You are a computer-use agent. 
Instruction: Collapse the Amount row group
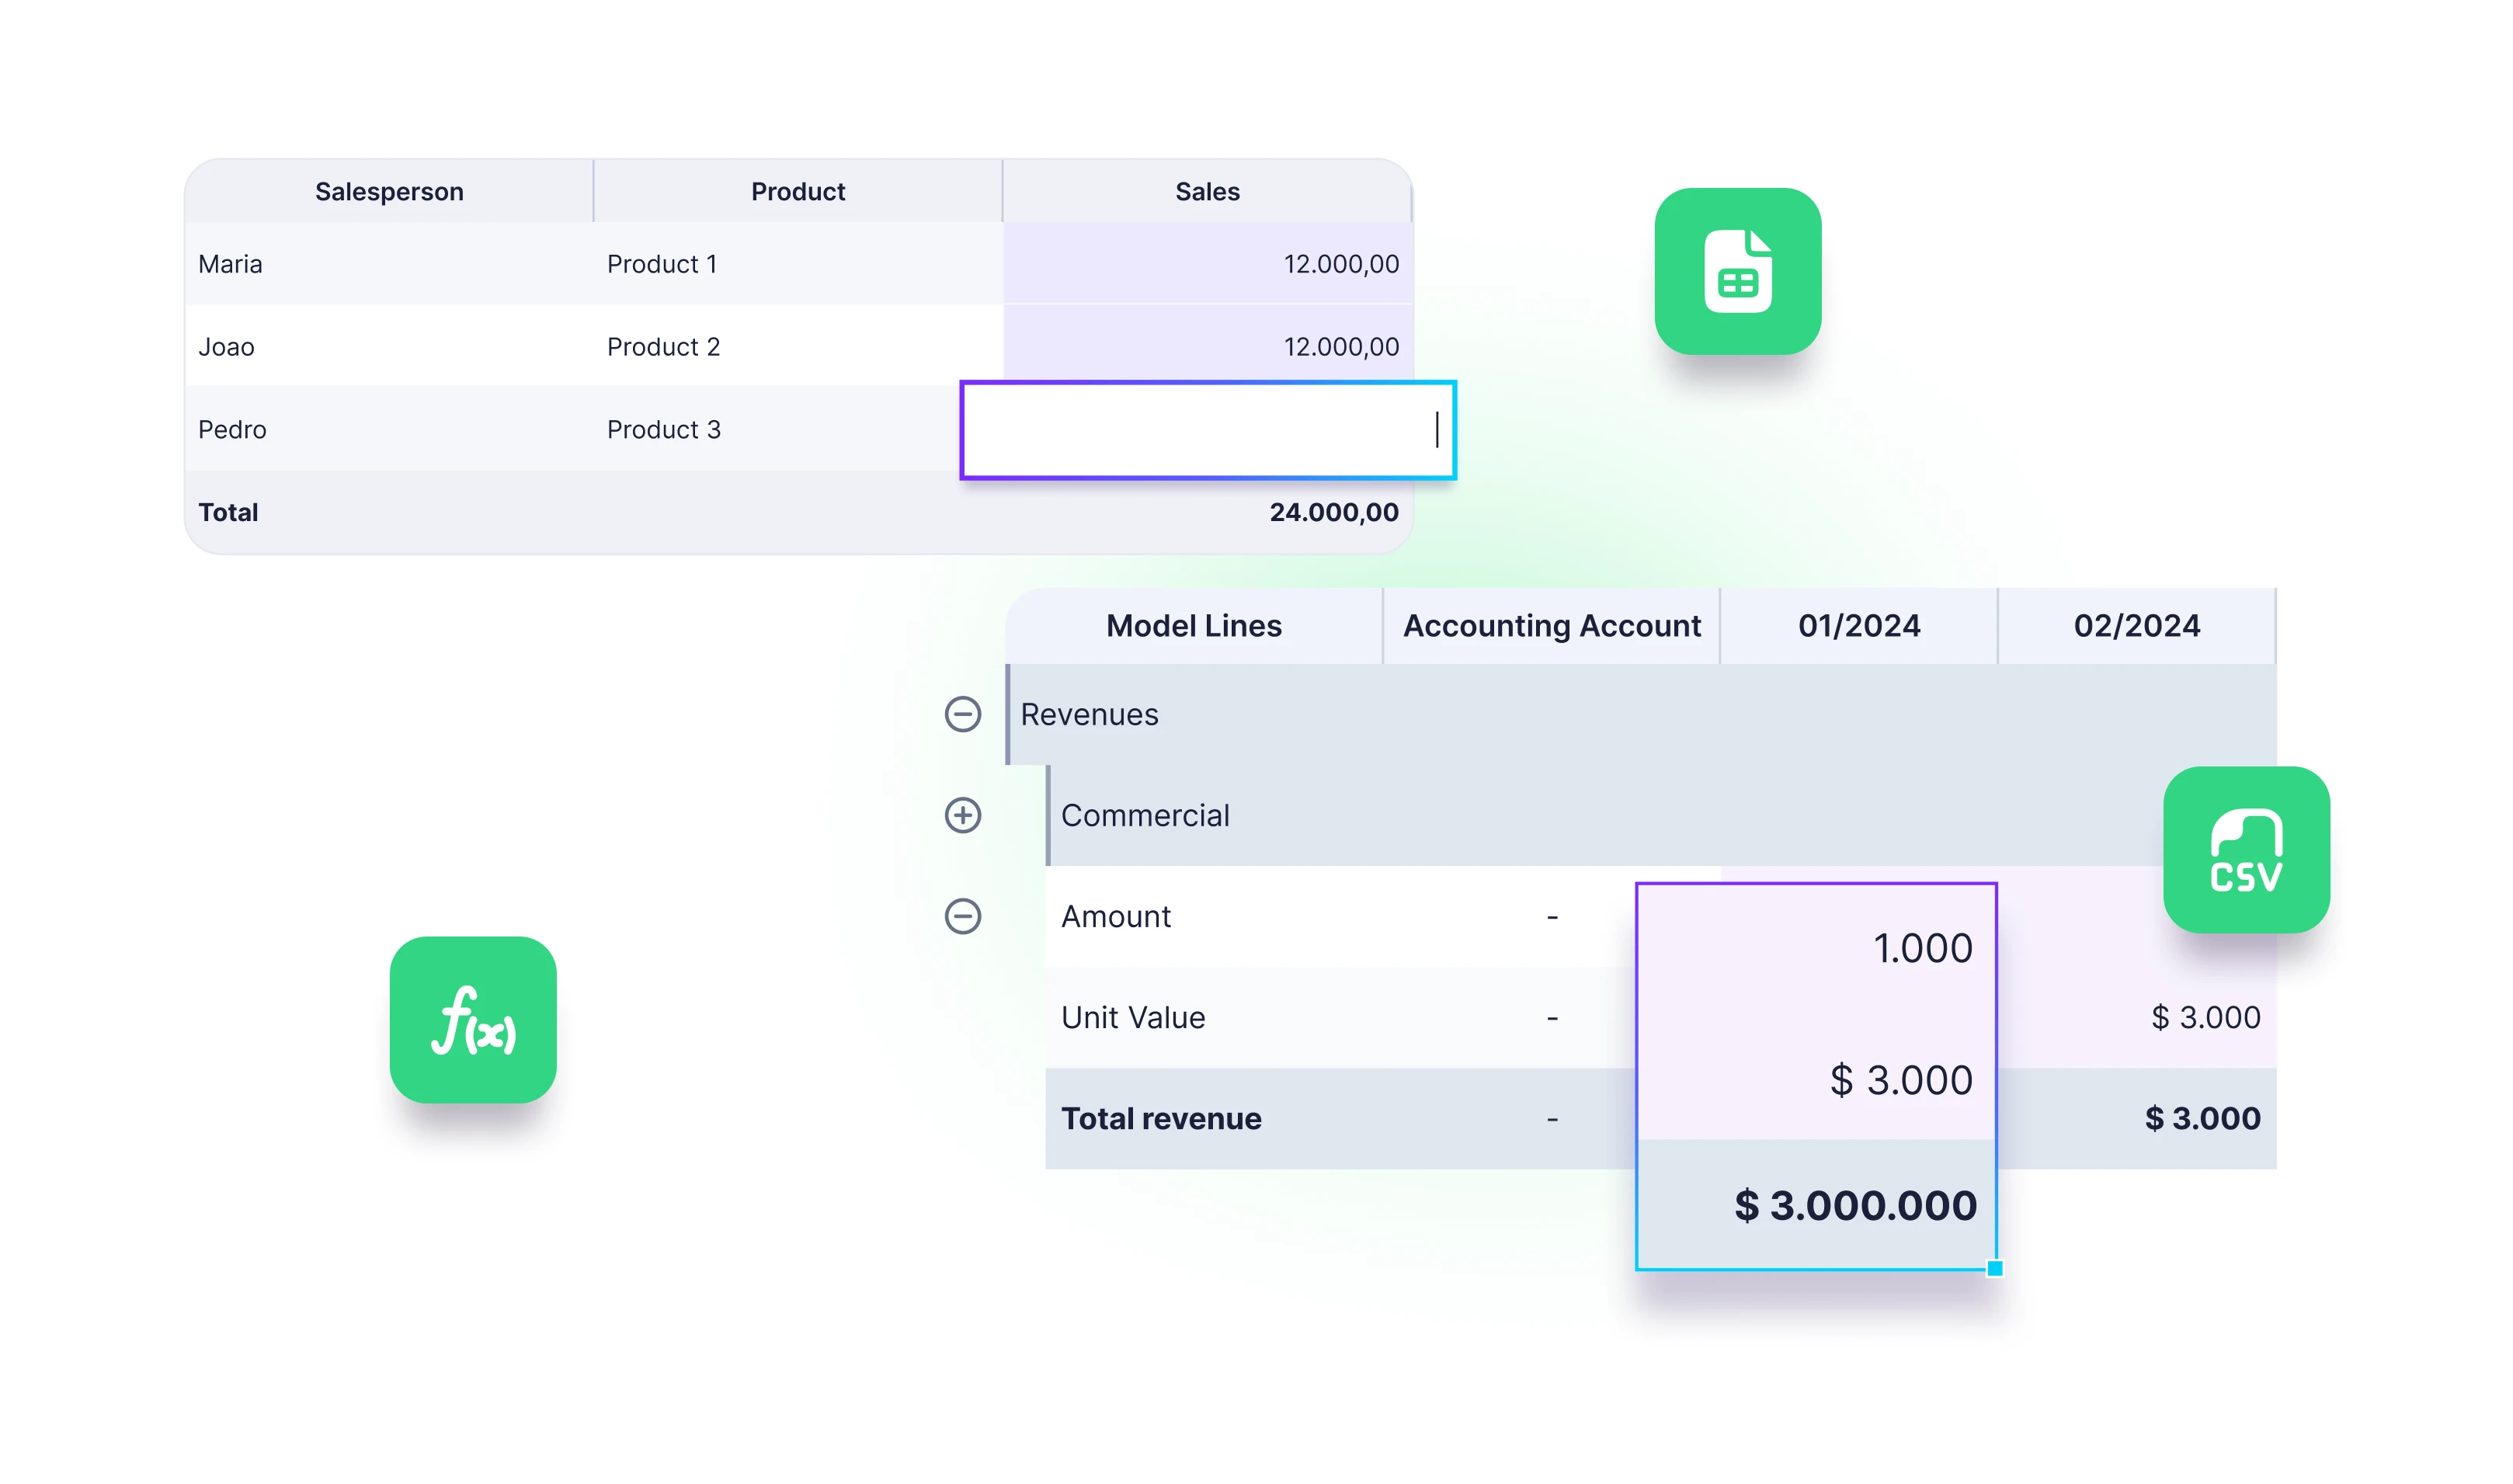[x=962, y=916]
